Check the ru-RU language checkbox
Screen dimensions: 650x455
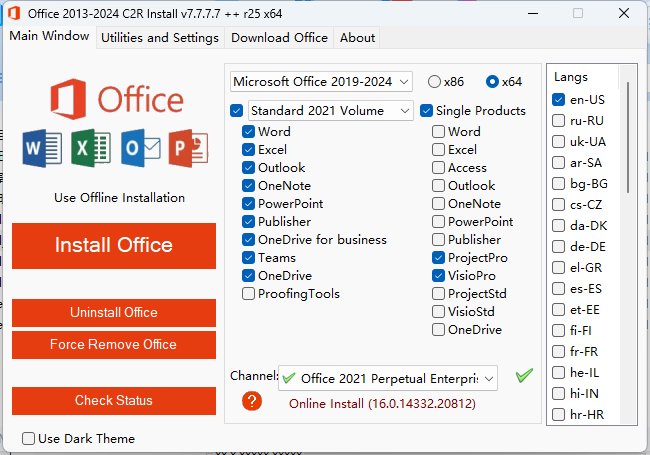click(559, 121)
